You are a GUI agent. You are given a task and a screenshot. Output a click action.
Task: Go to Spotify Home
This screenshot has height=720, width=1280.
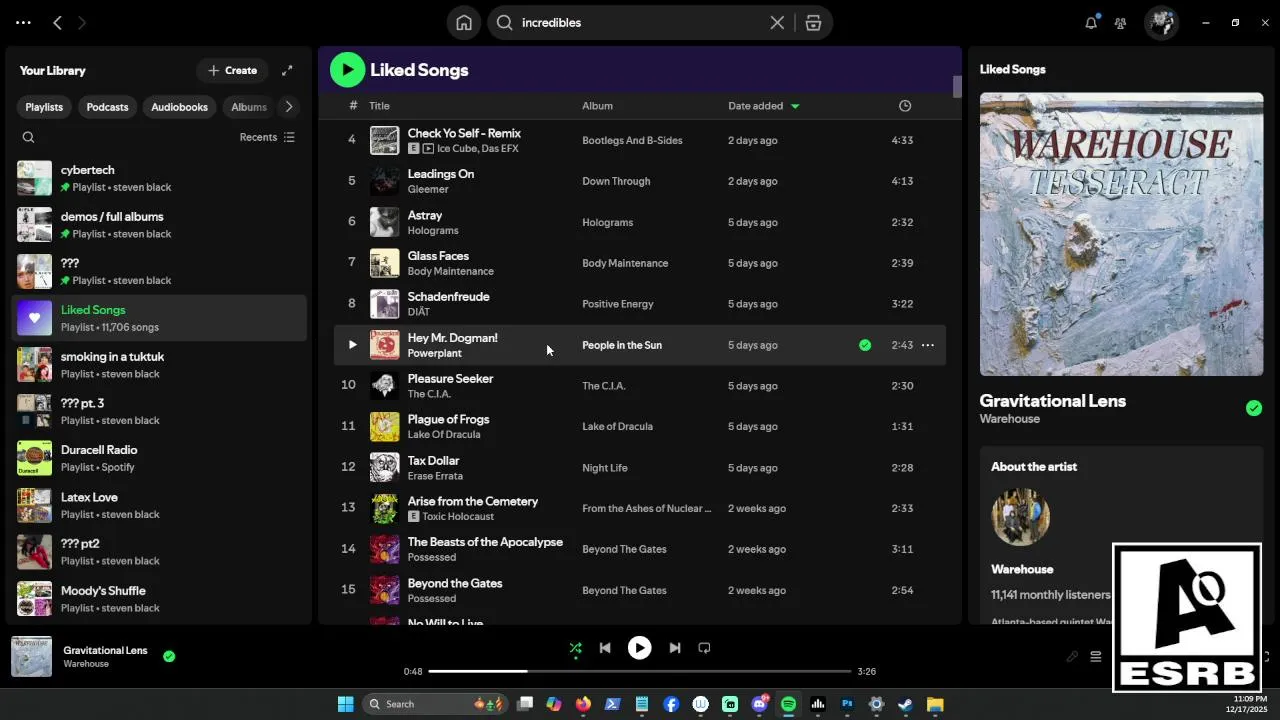(463, 23)
